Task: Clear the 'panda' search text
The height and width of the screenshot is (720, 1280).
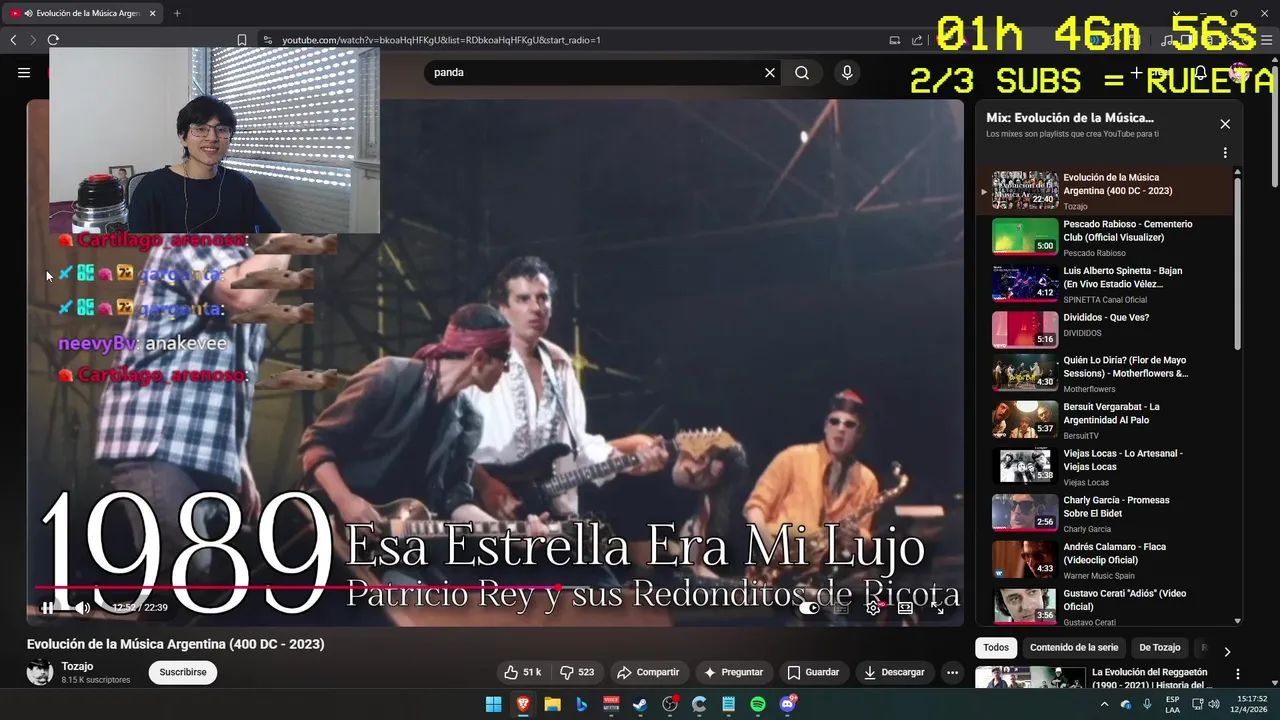Action: pyautogui.click(x=770, y=72)
